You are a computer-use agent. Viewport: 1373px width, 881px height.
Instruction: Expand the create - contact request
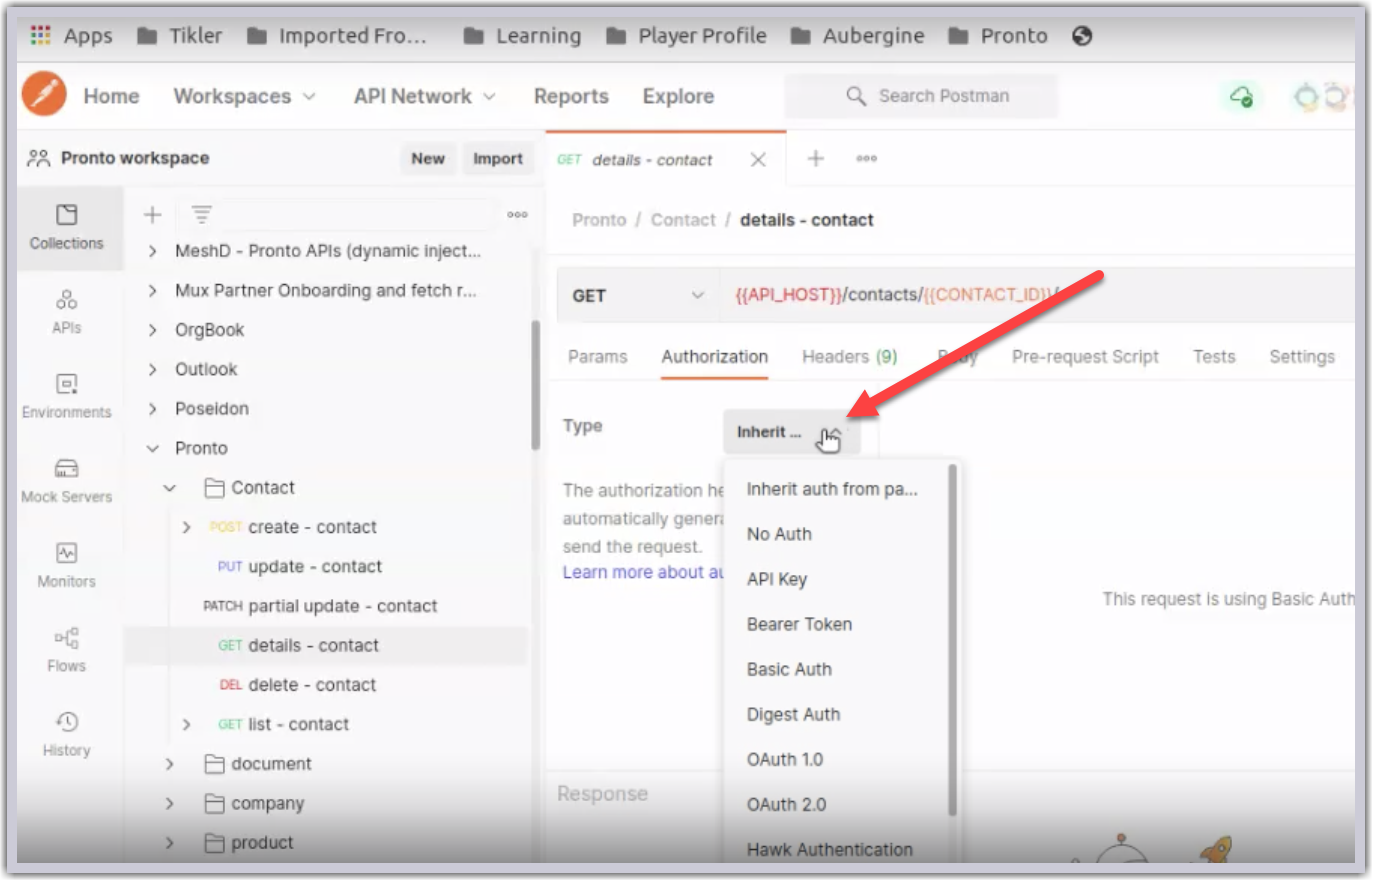[187, 527]
